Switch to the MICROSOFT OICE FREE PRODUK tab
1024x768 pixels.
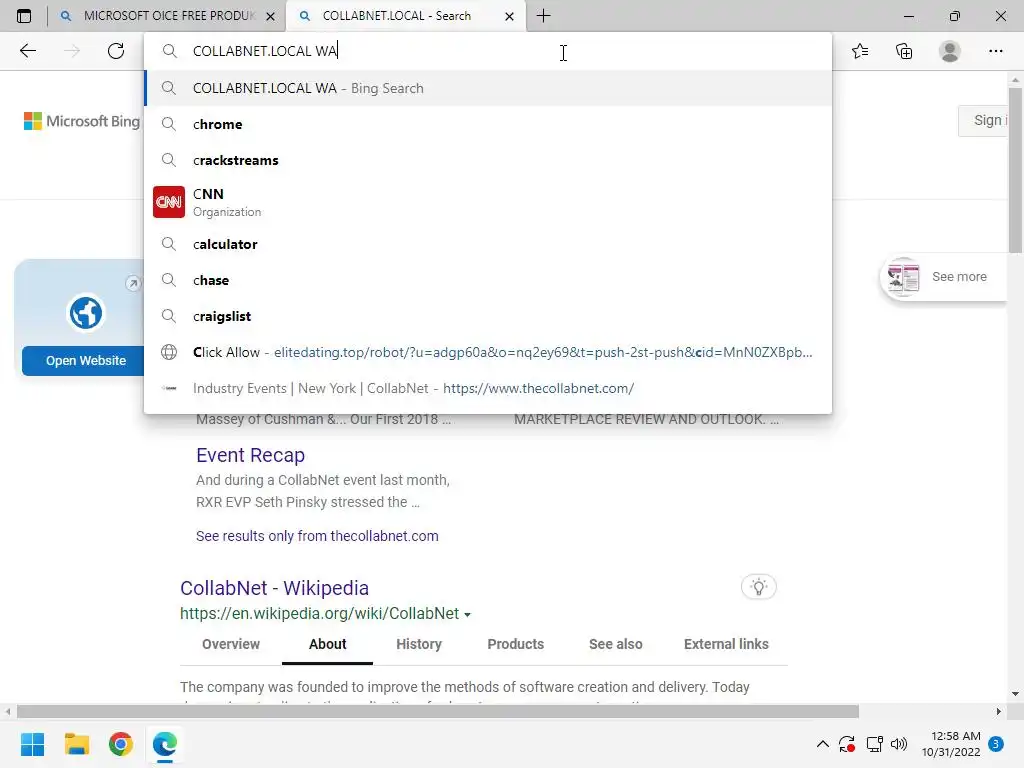[x=167, y=16]
